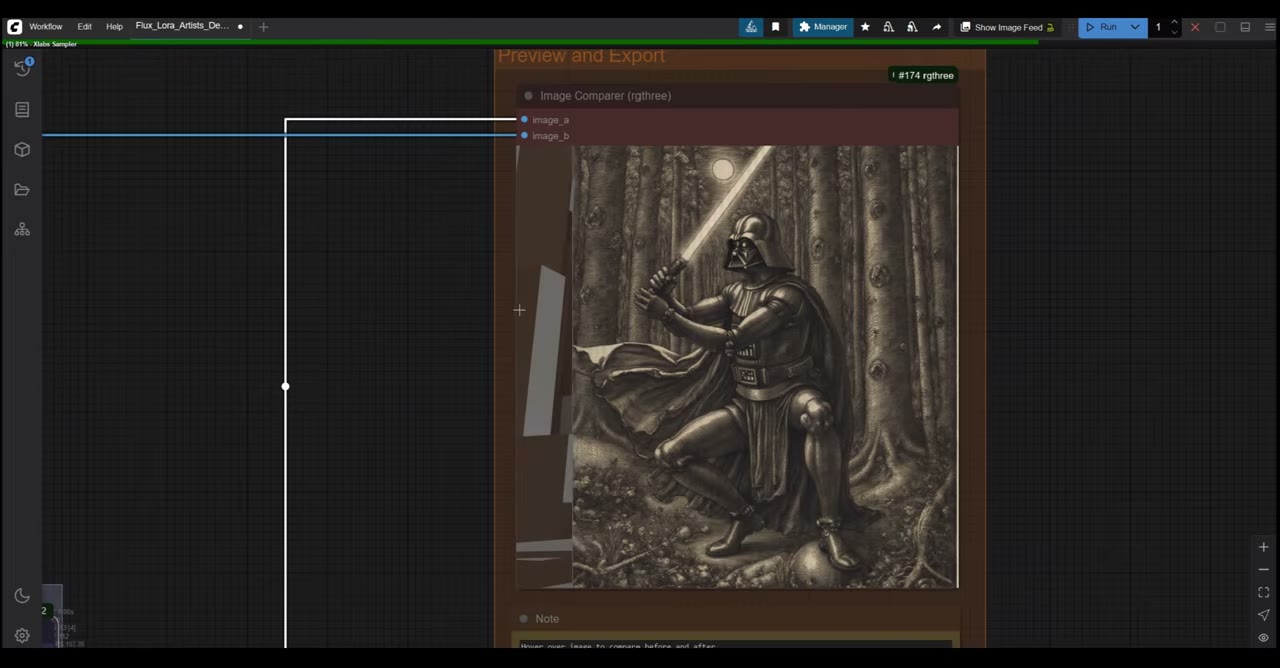Add a new workflow tab with plus

pos(263,27)
